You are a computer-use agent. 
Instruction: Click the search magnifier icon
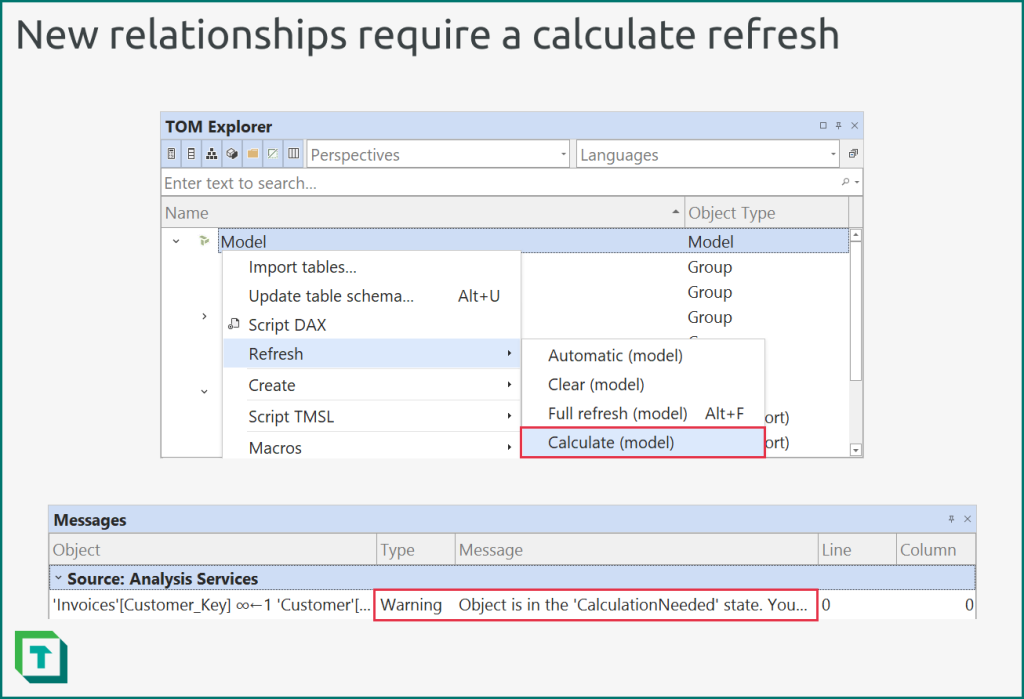click(x=845, y=183)
